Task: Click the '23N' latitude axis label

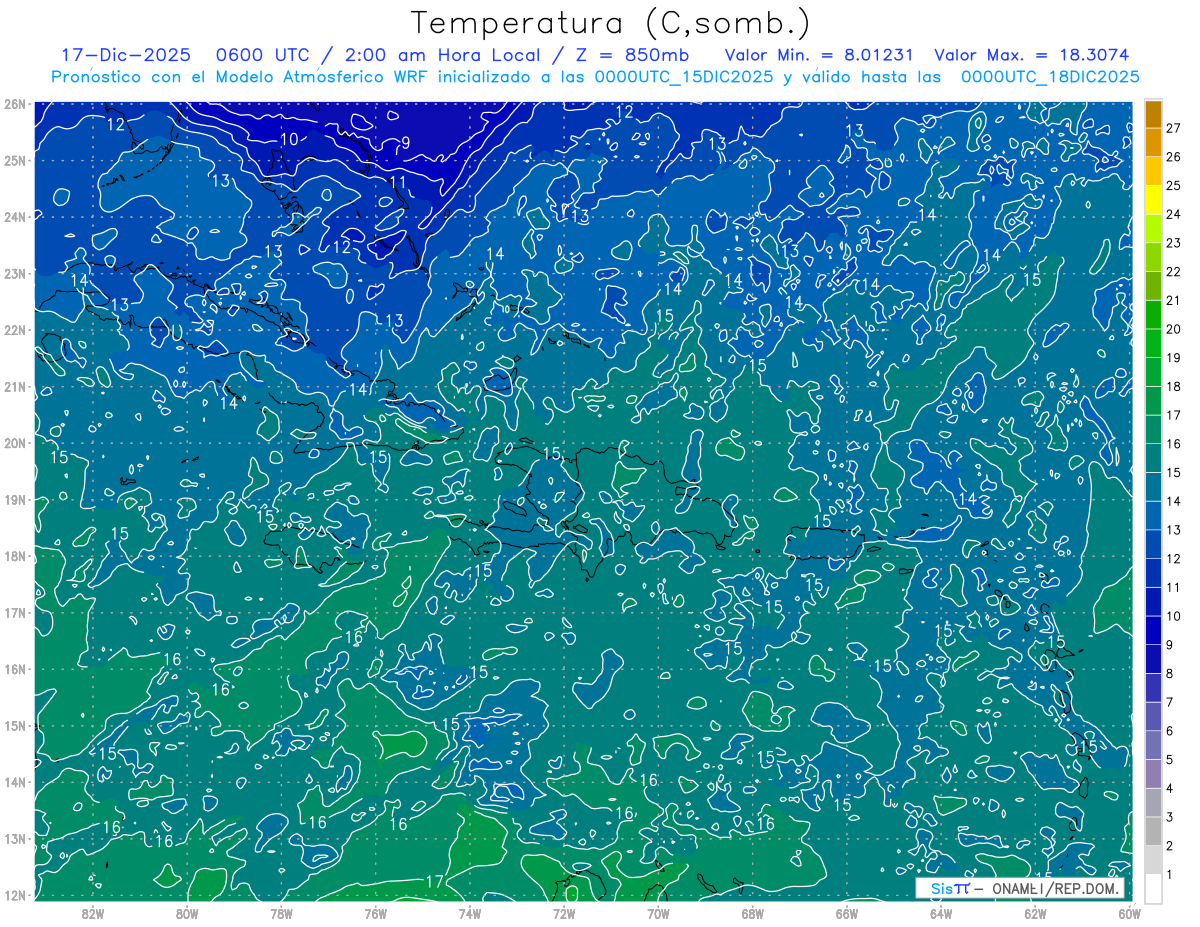Action: pyautogui.click(x=14, y=273)
